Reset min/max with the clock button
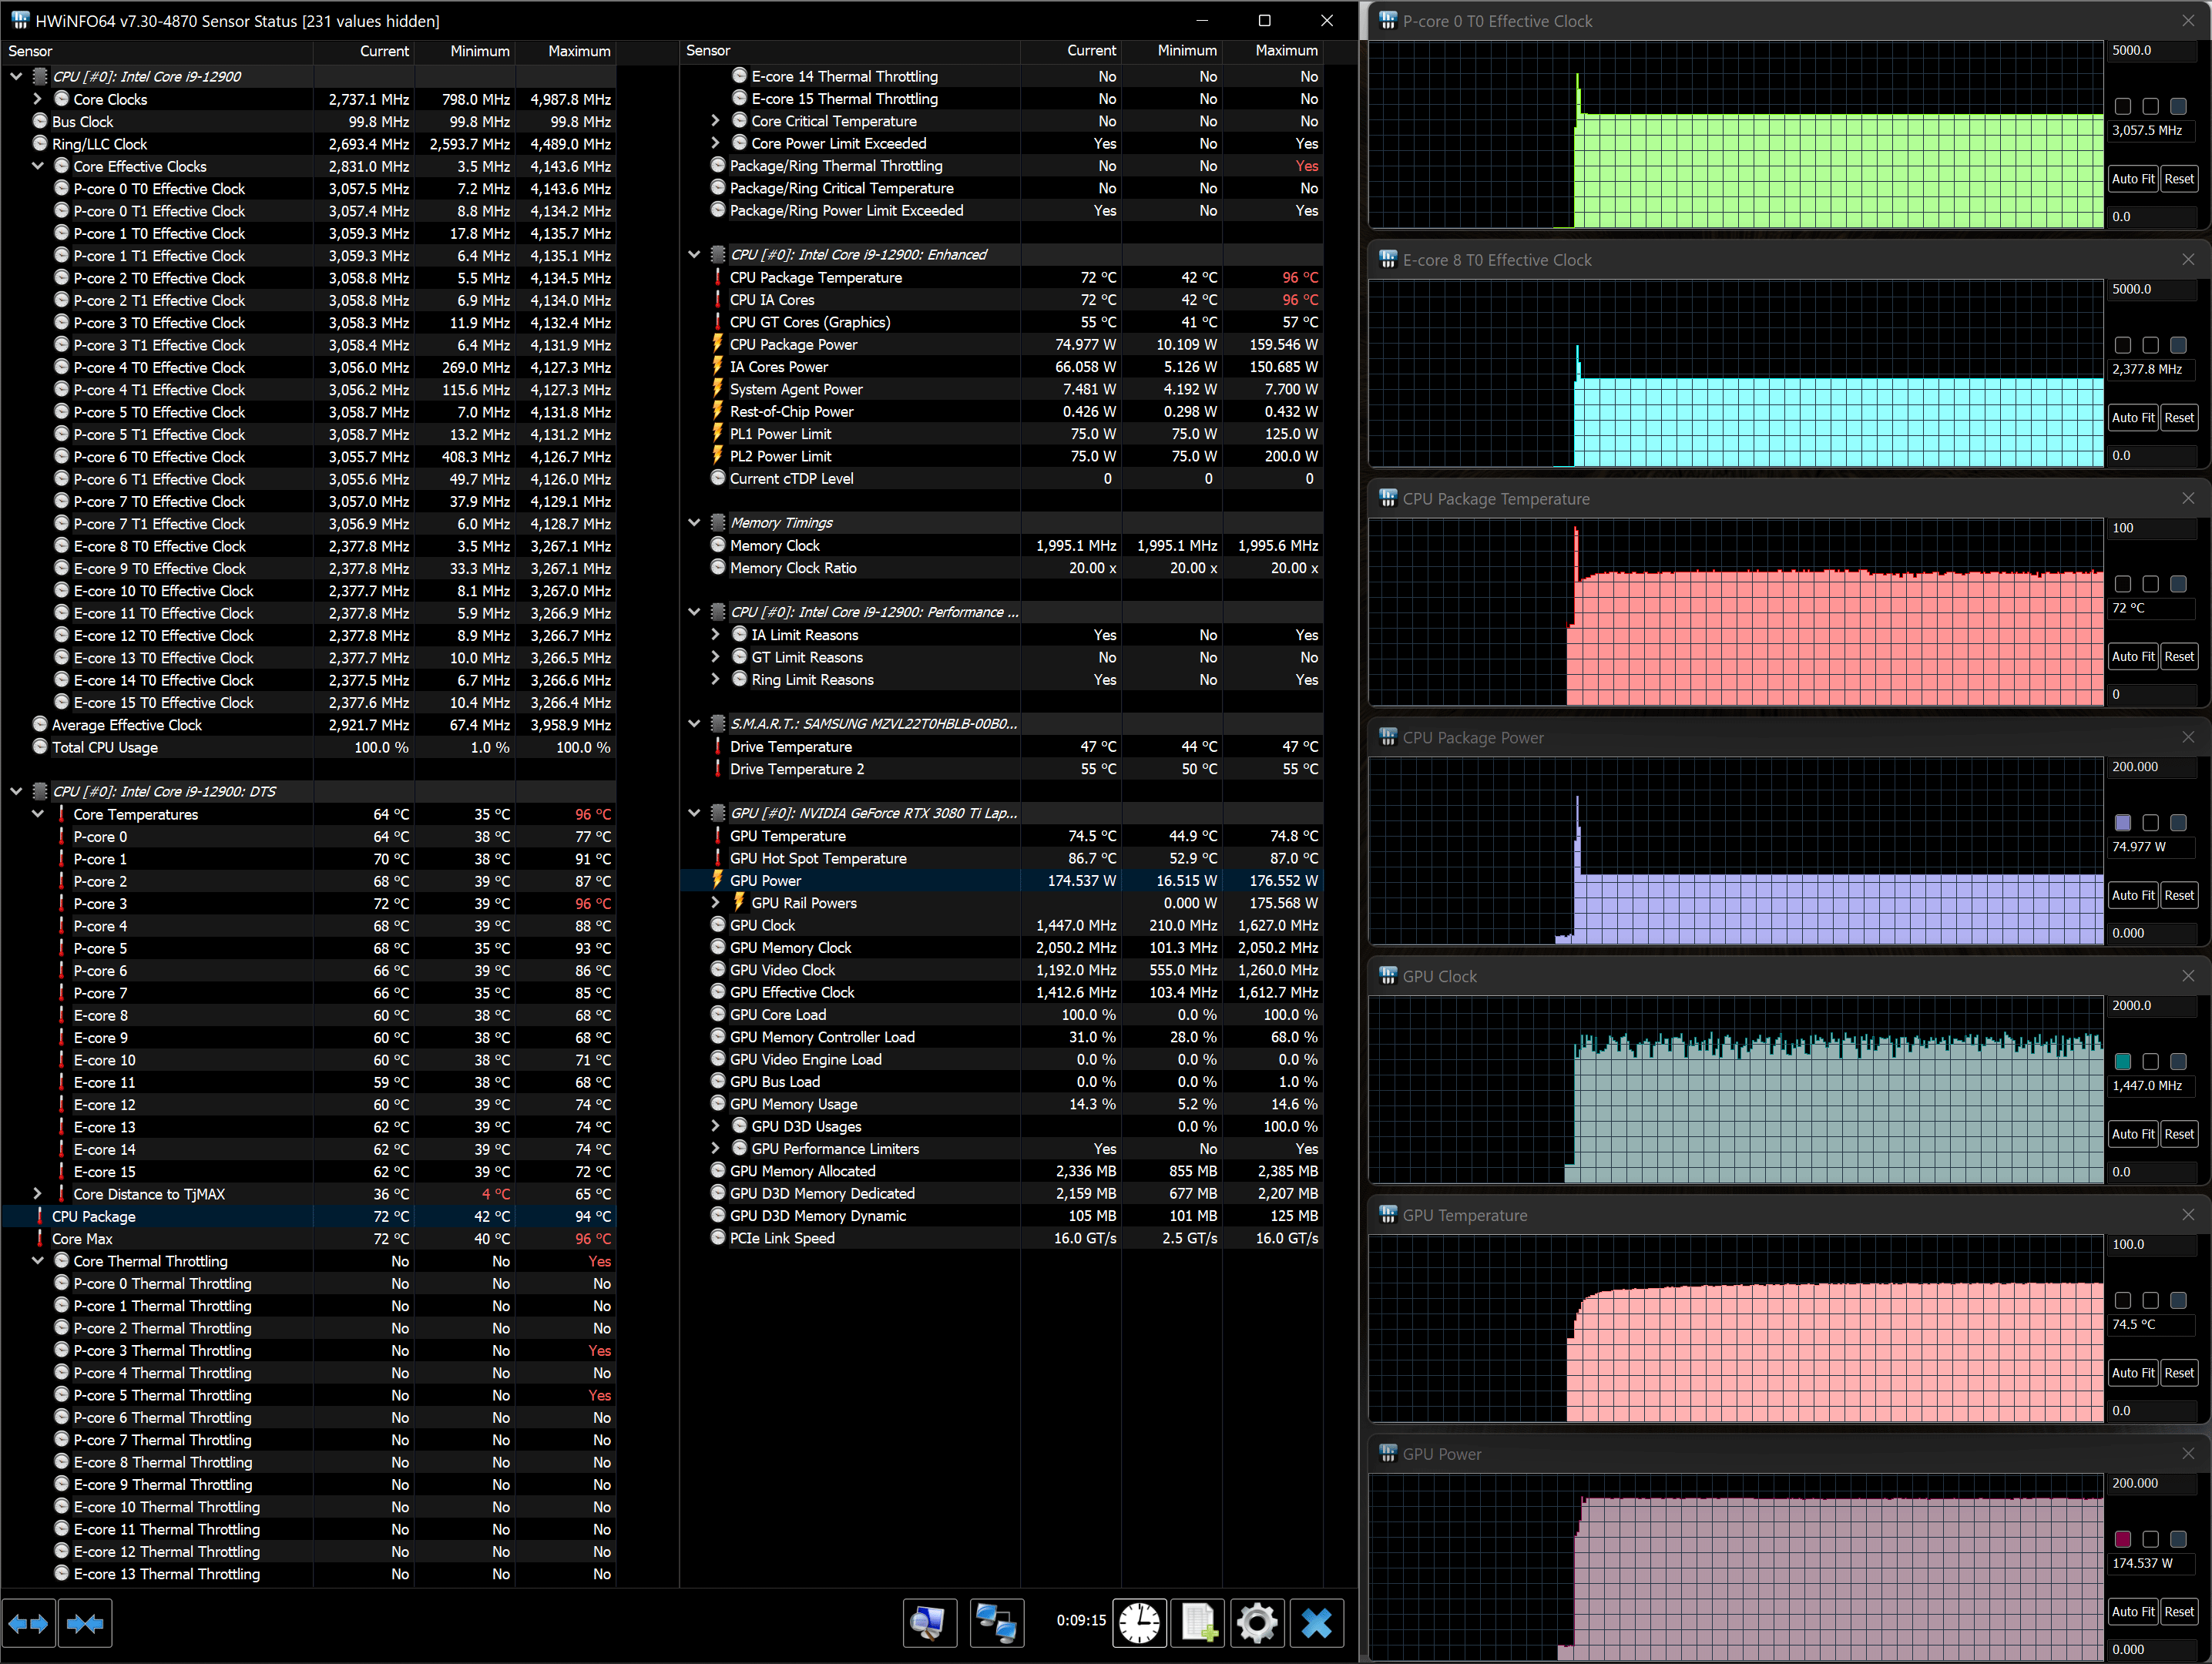Screen dimensions: 2212x1664 (1139, 1622)
